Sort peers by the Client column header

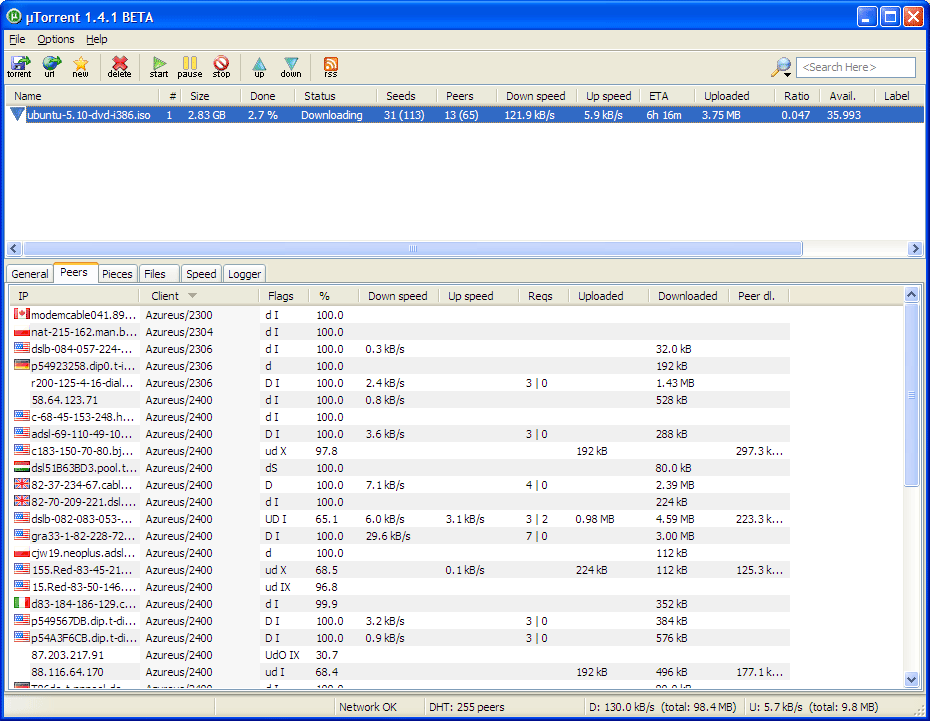[x=198, y=296]
